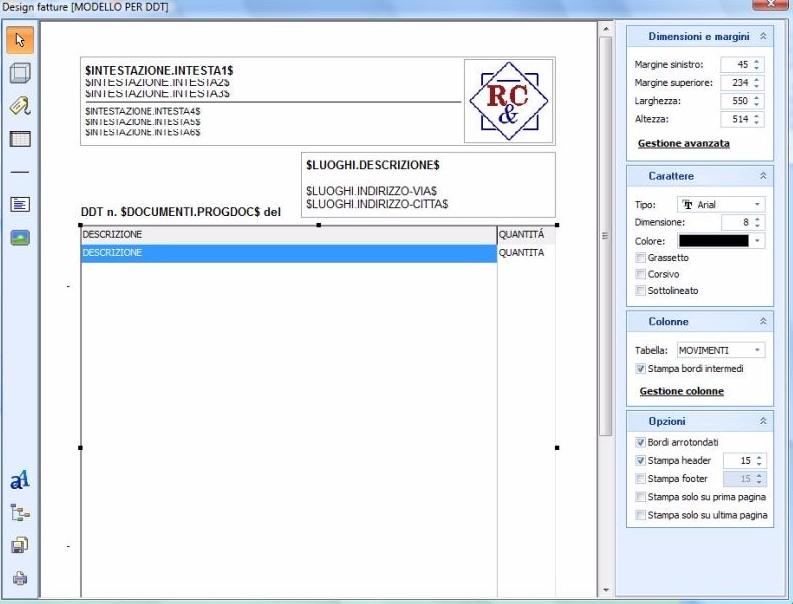Open the Tabella MOVIMENTI dropdown

720,351
